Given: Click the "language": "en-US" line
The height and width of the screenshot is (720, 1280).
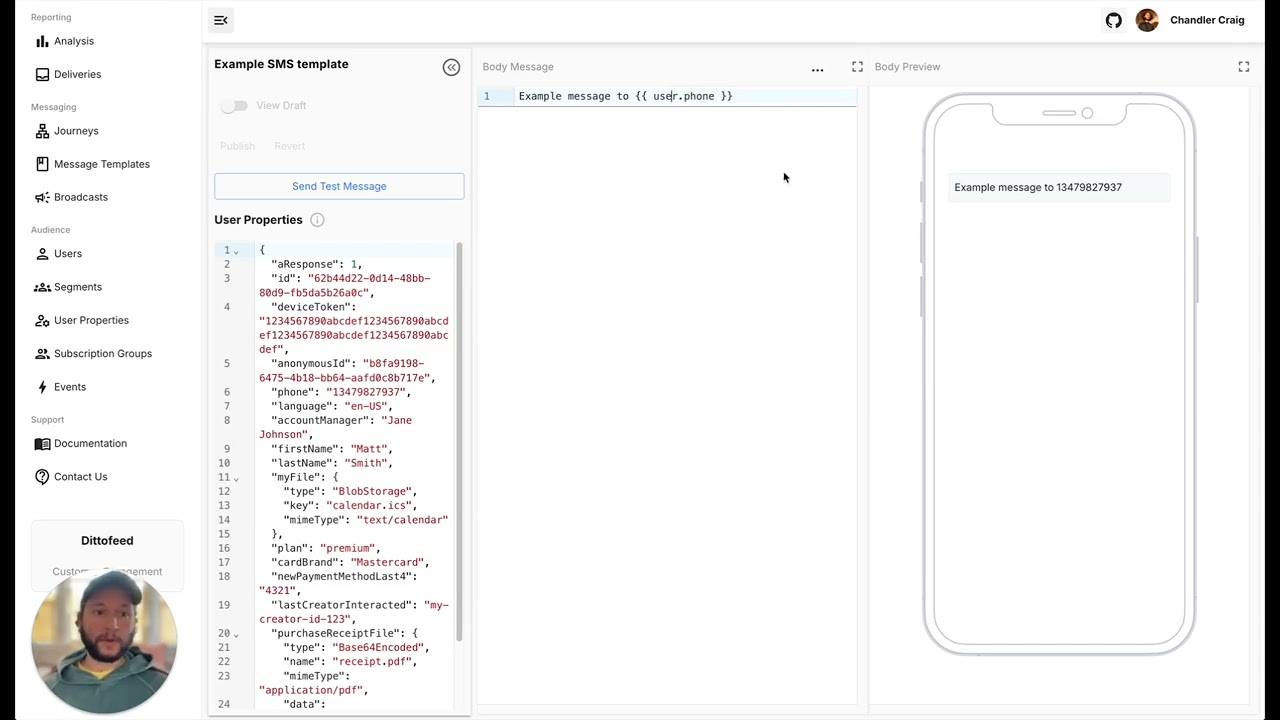Looking at the screenshot, I should (332, 406).
